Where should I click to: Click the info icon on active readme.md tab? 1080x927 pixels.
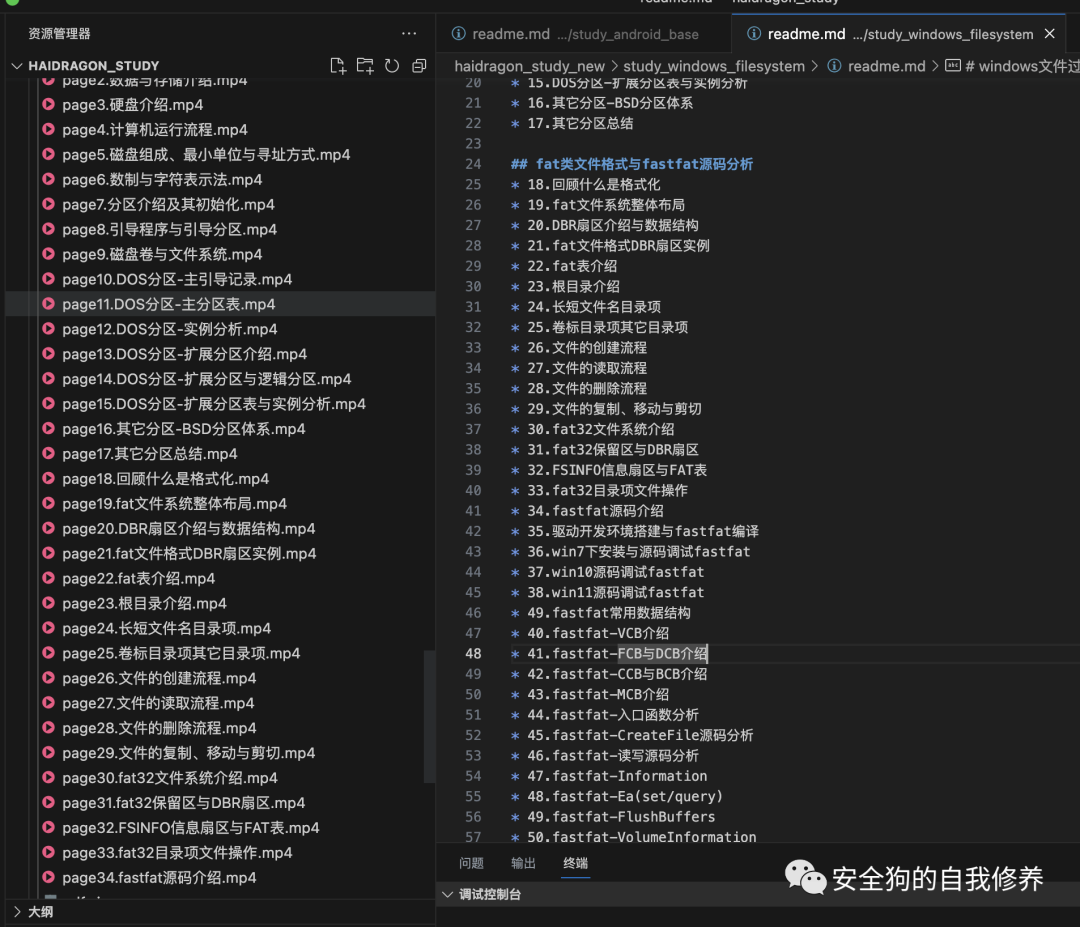[754, 34]
